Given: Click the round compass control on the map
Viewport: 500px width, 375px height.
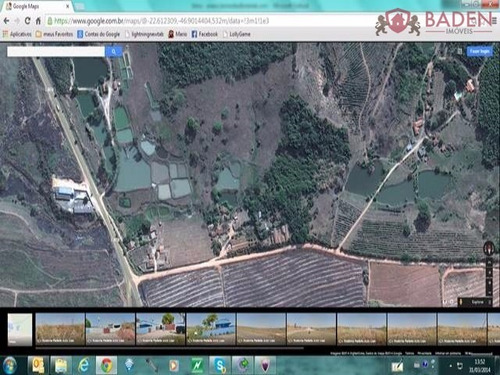Looking at the screenshot, I should tap(489, 248).
